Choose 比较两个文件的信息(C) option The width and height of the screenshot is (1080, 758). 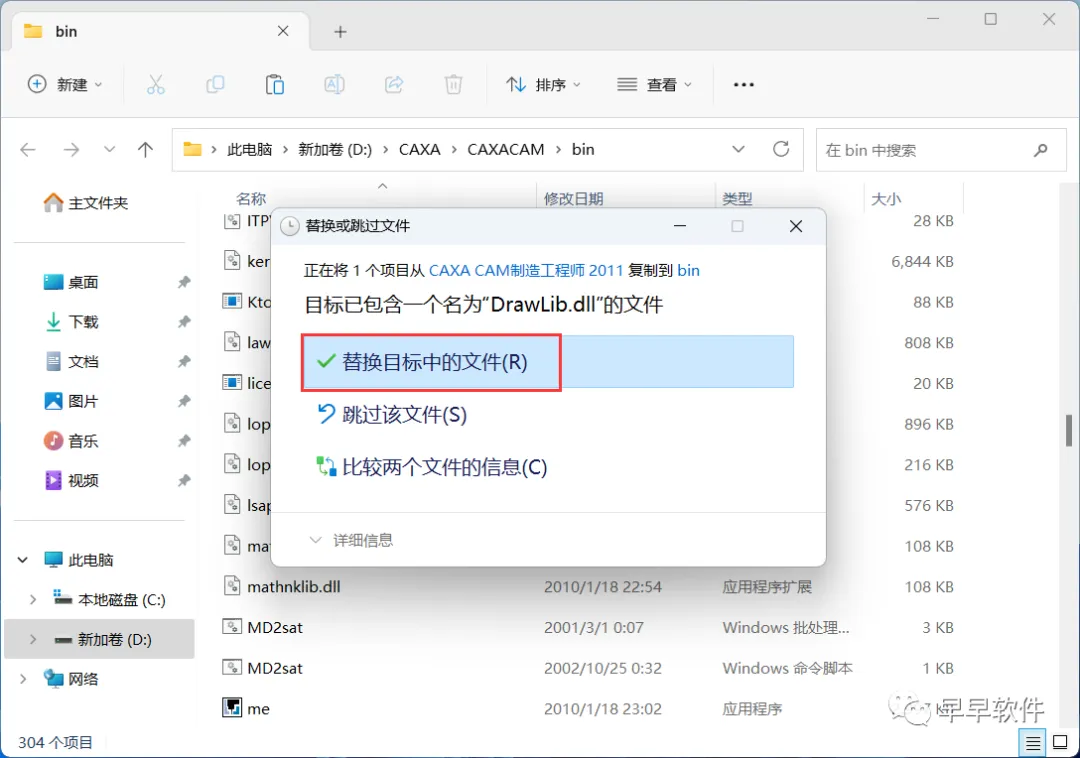tap(431, 467)
